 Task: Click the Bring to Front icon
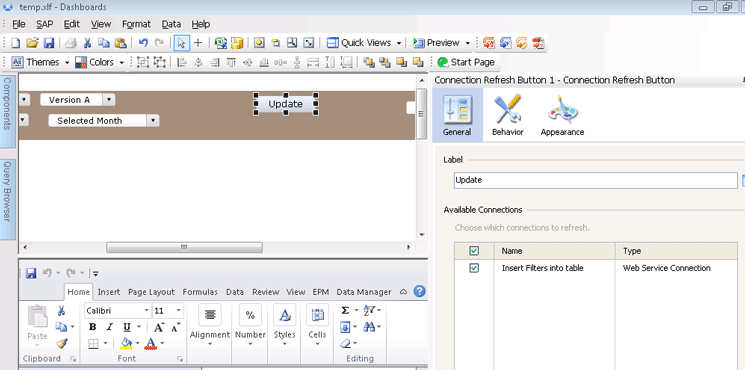pyautogui.click(x=369, y=62)
